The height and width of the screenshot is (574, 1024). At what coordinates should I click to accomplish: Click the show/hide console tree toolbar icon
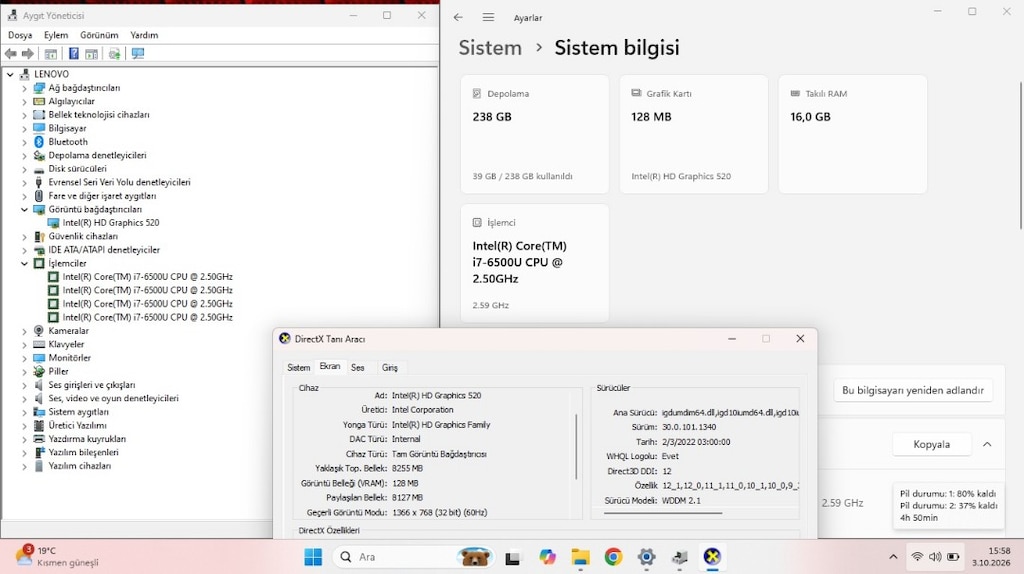pos(50,54)
